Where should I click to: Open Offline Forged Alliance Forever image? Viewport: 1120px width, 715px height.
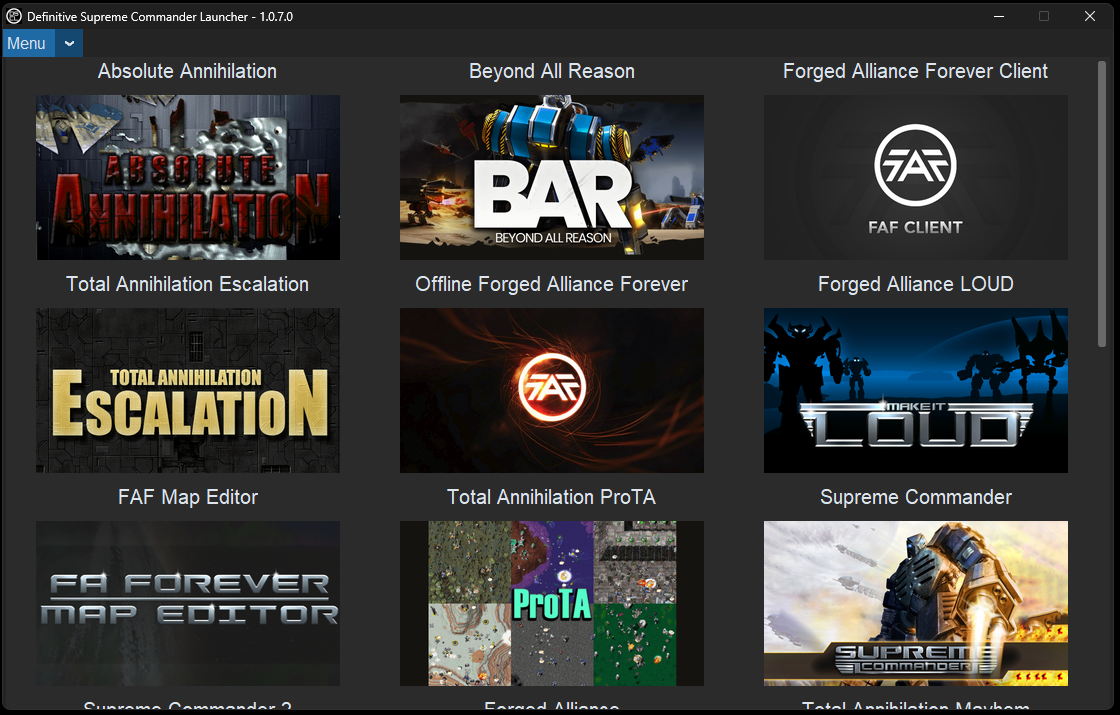551,390
